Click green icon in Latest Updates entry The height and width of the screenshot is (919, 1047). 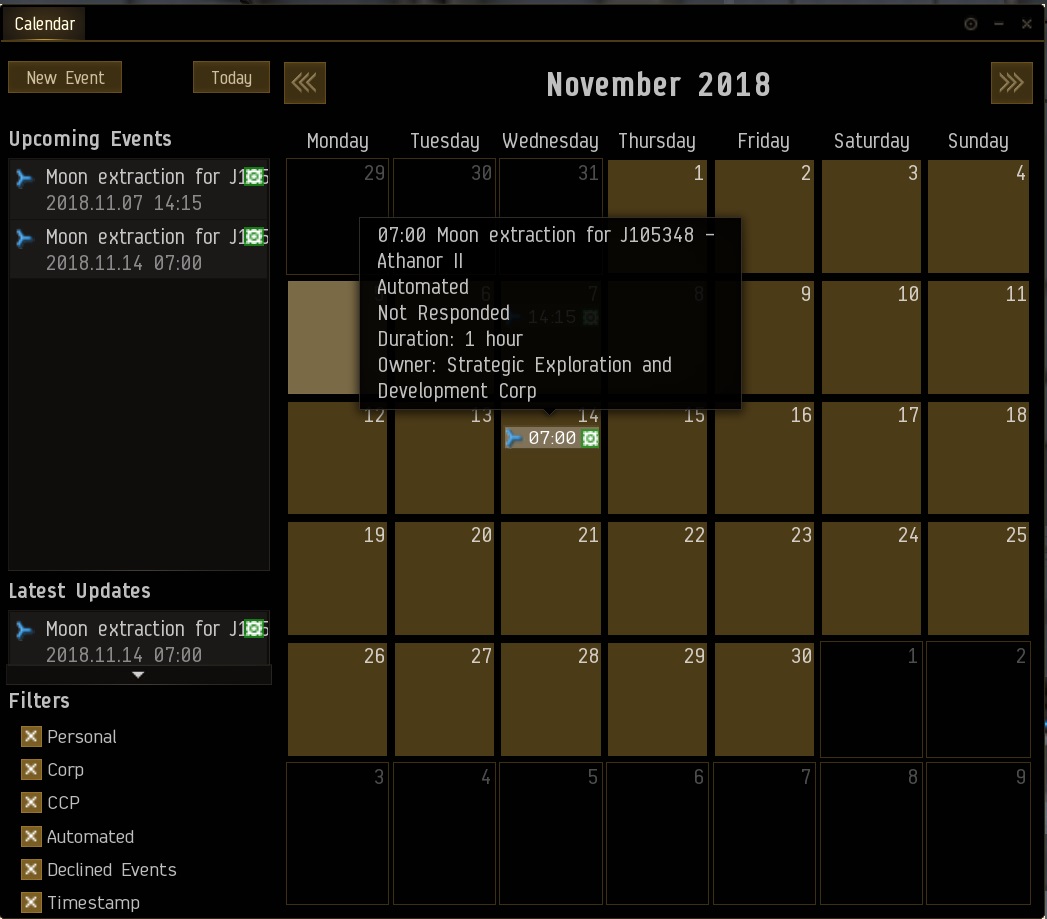254,629
